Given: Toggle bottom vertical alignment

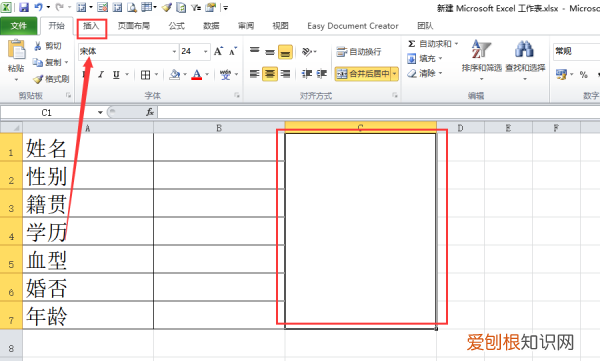Looking at the screenshot, I should tap(285, 51).
